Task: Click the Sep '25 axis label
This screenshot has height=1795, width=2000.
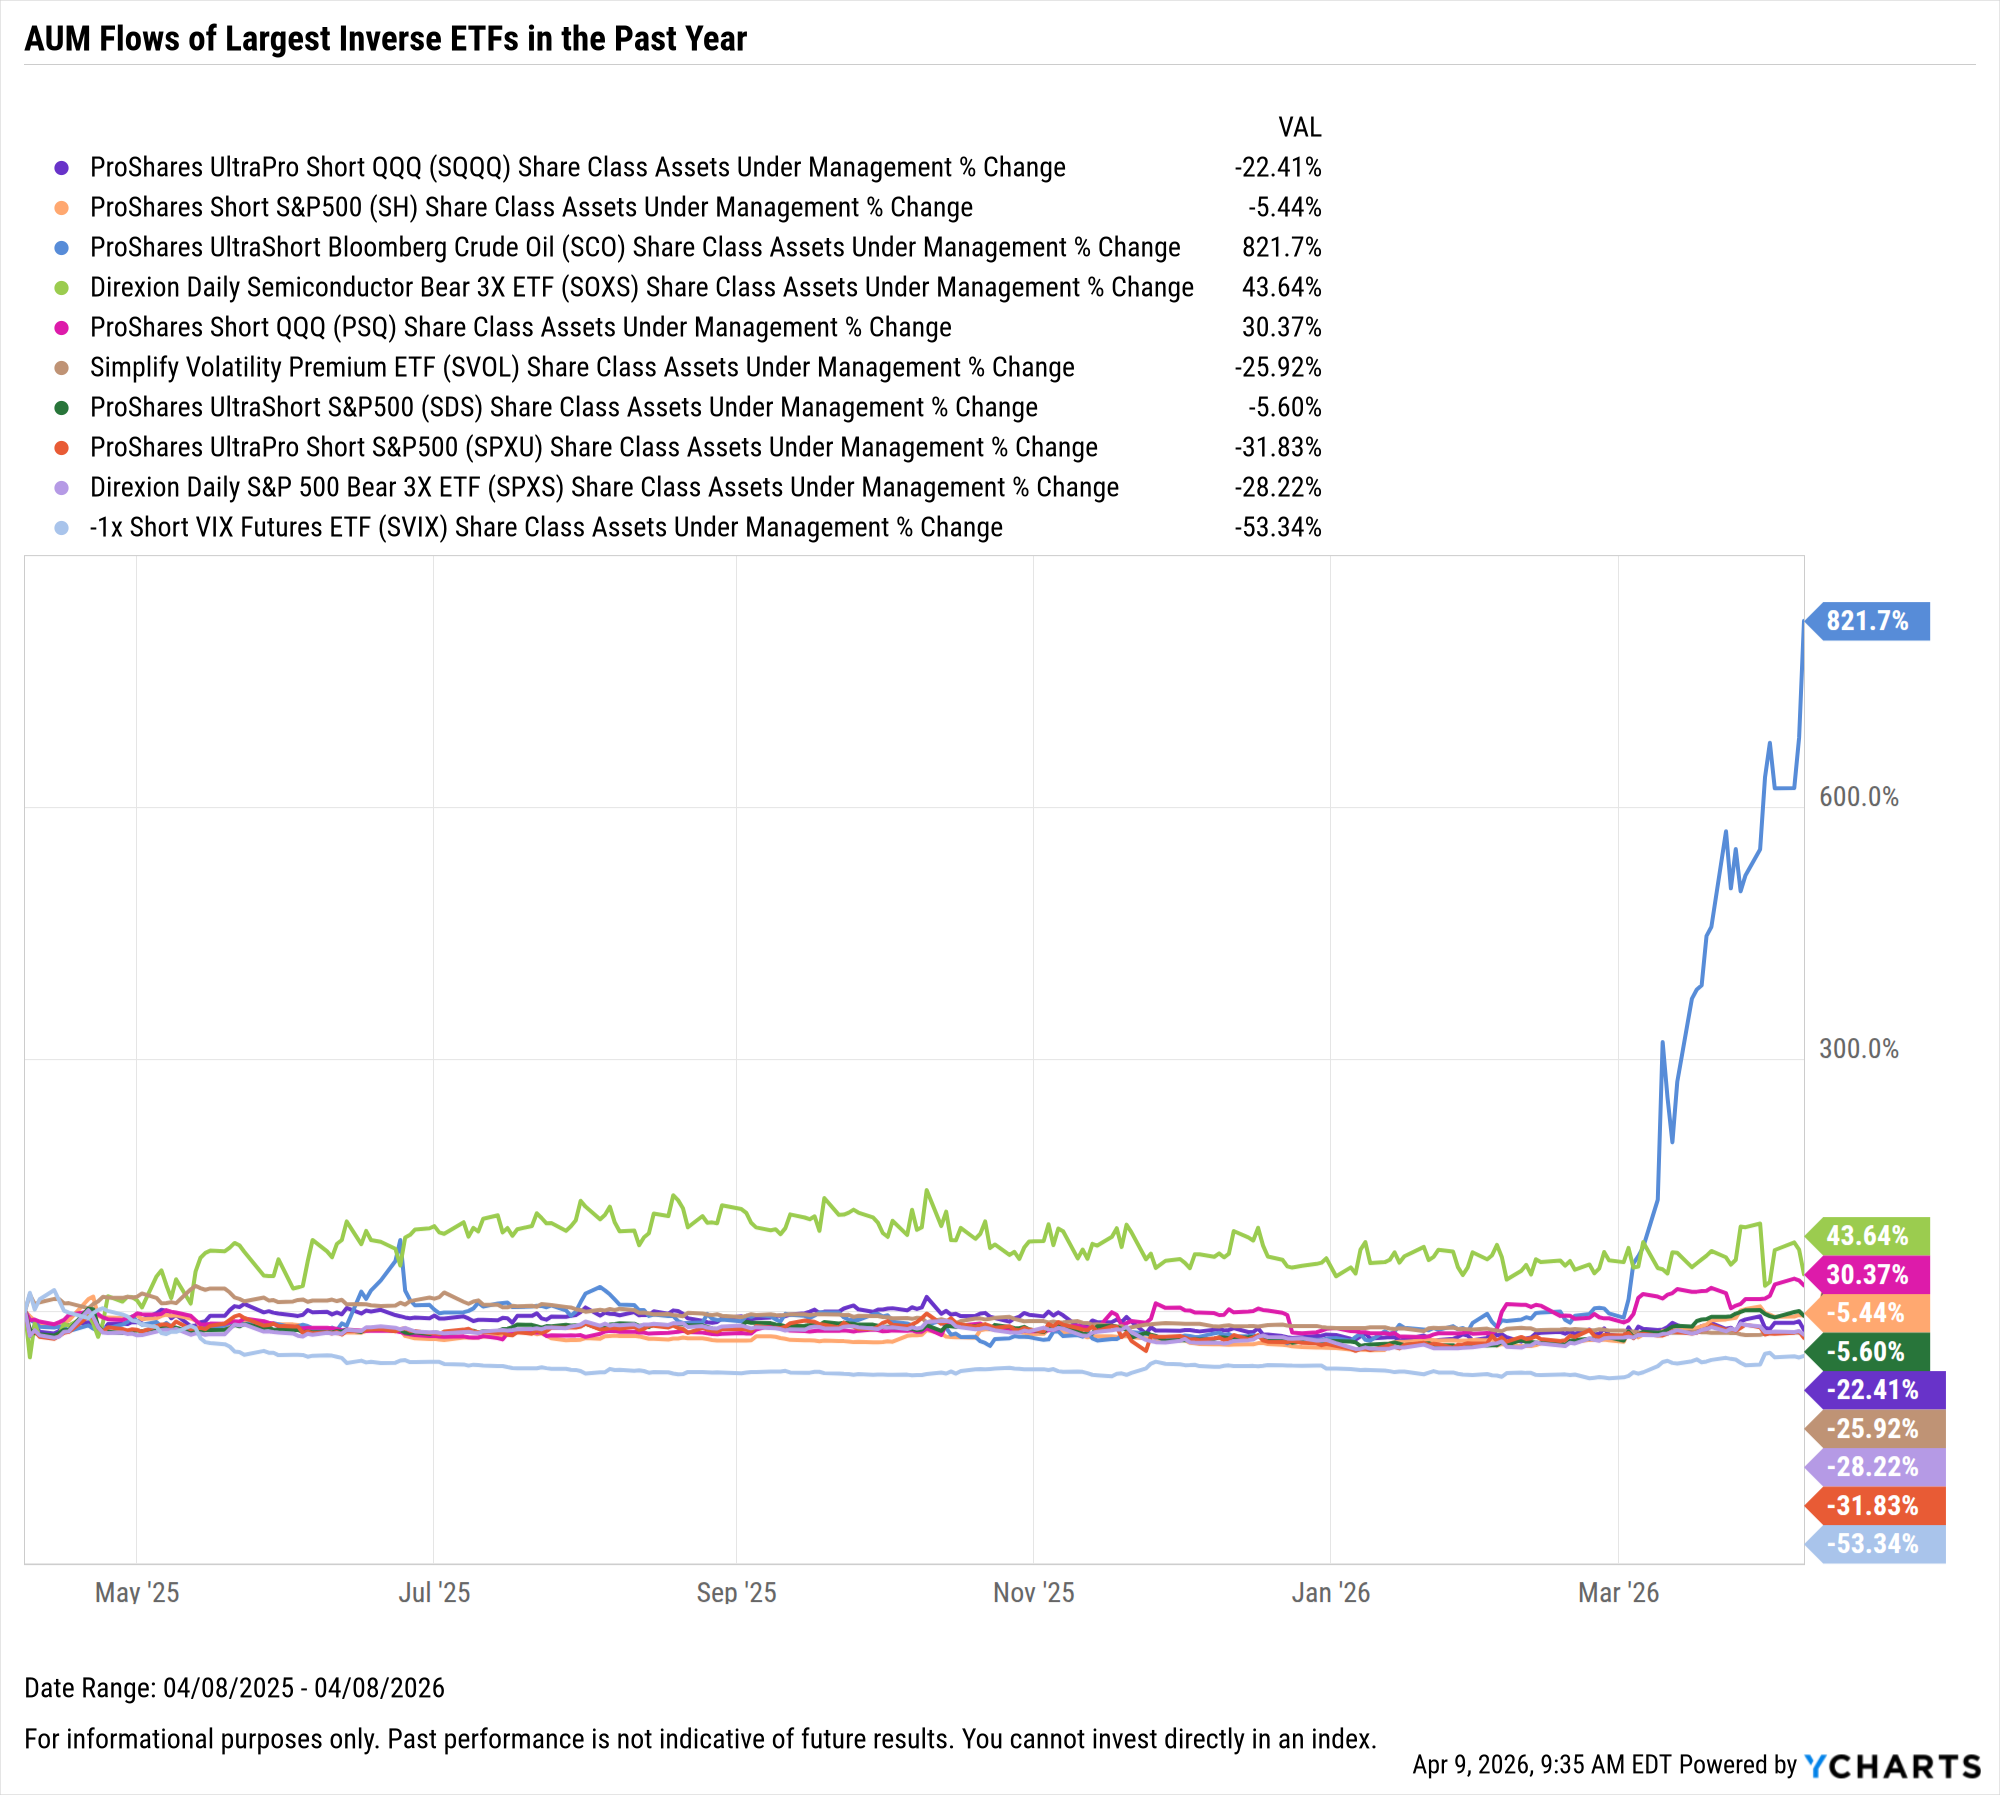Action: [x=736, y=1592]
